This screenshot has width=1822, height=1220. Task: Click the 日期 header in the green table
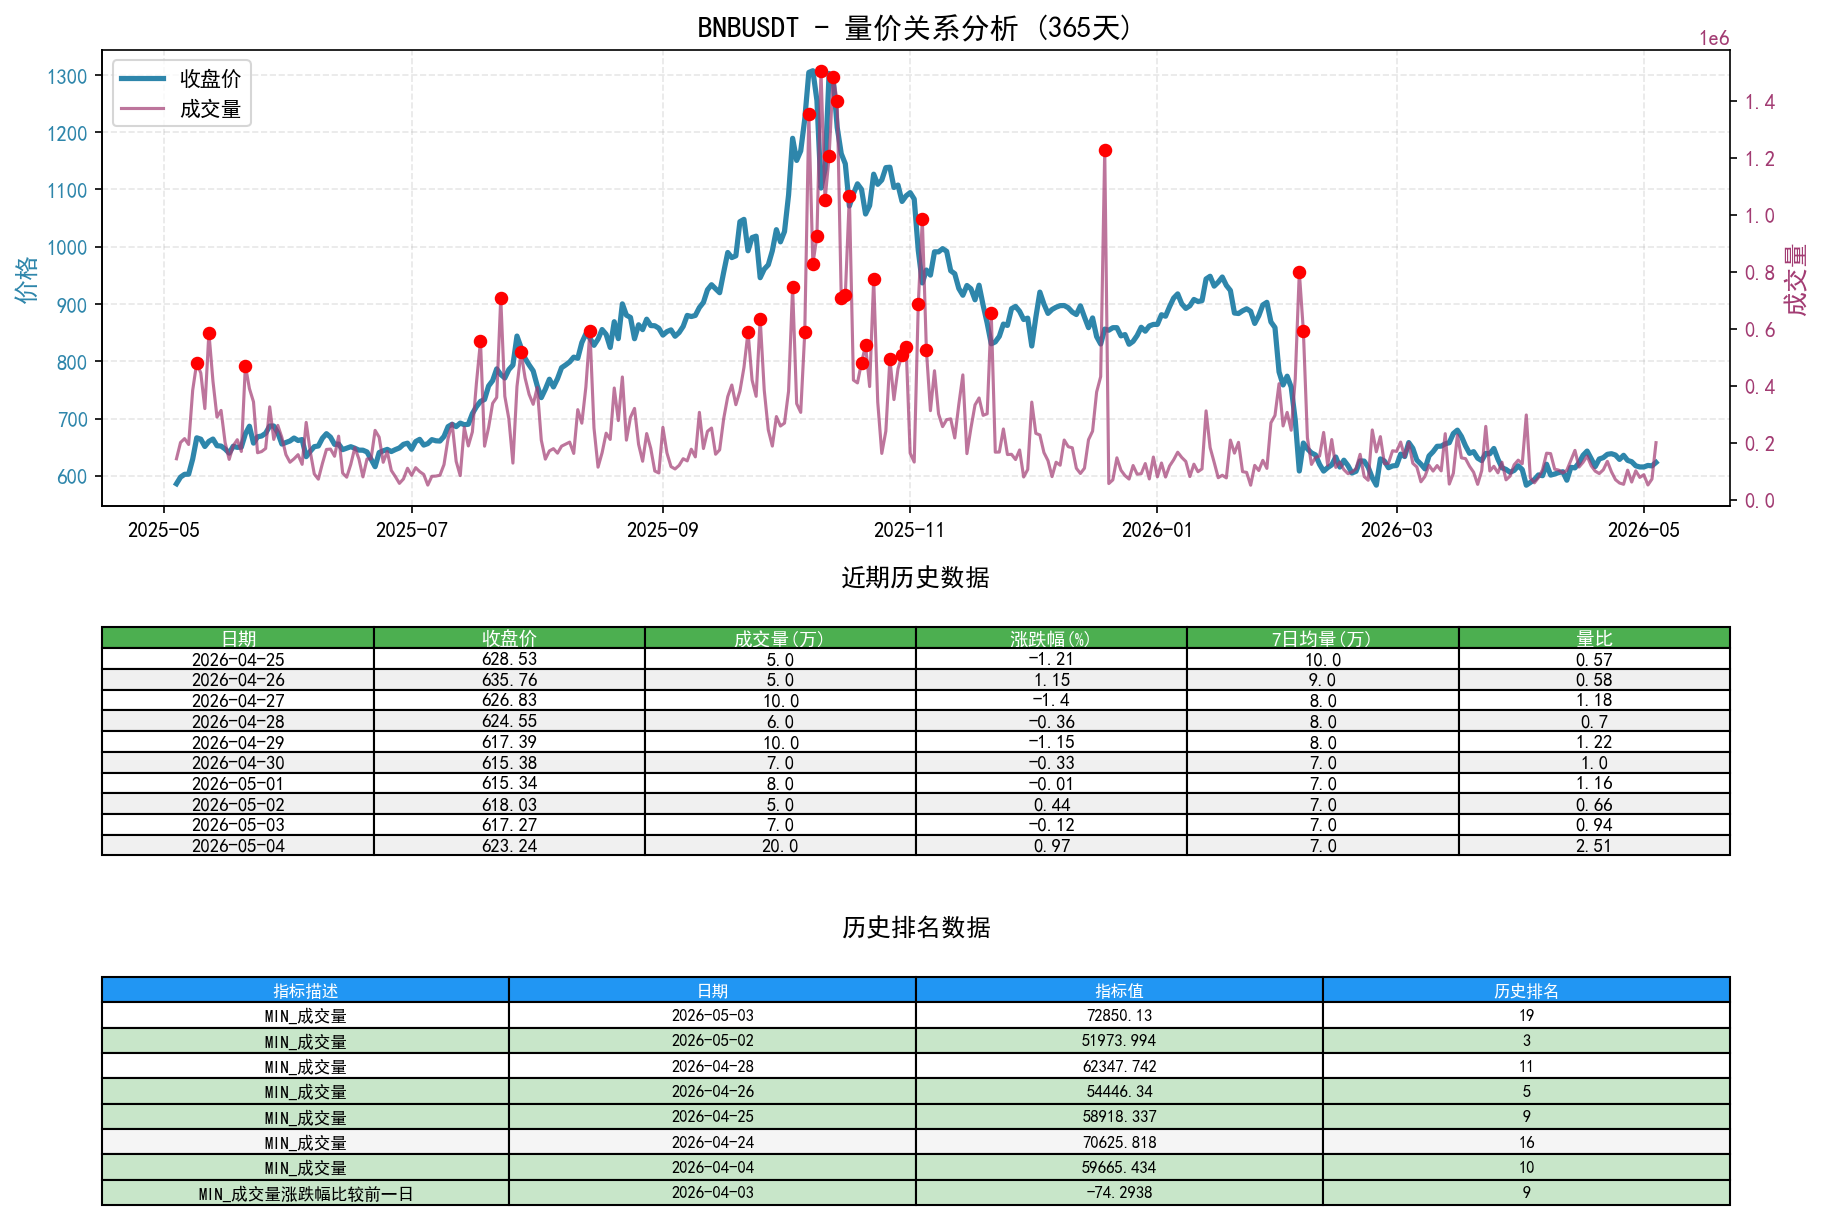coord(238,638)
